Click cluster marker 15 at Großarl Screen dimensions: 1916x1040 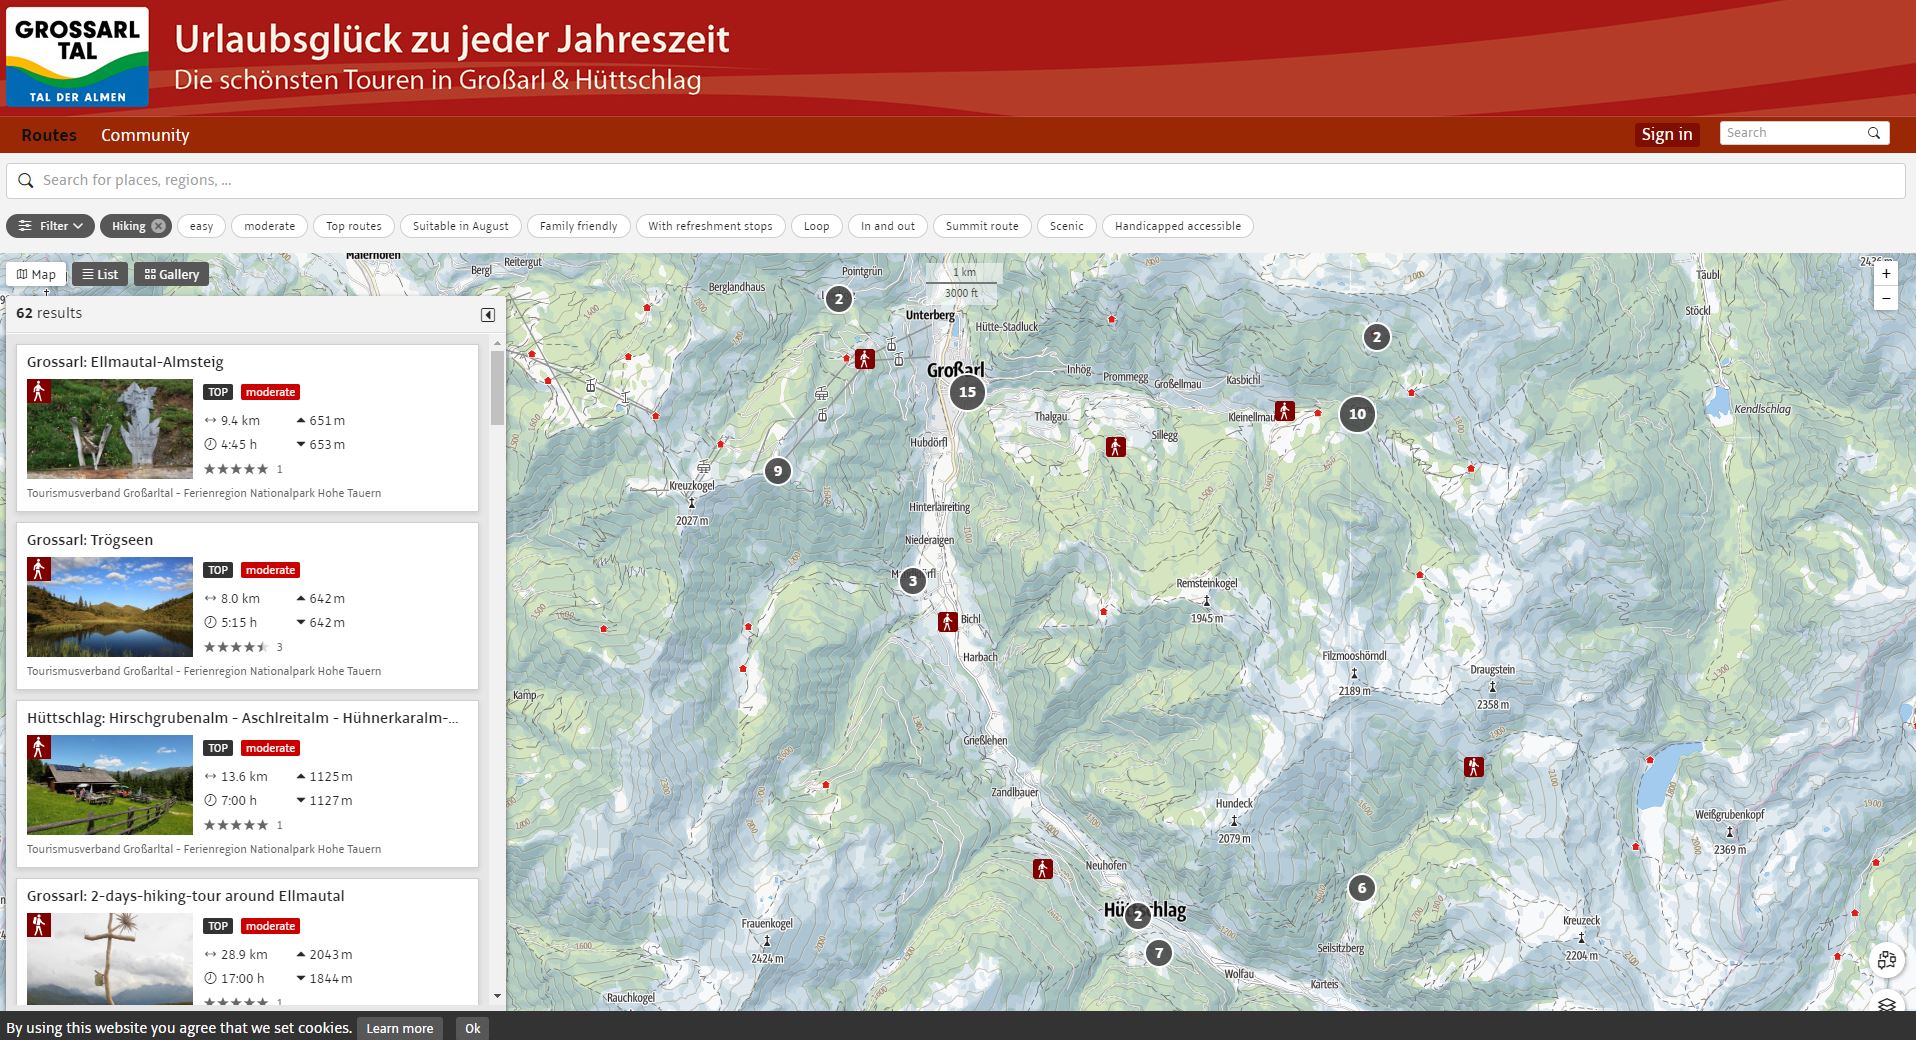(967, 392)
